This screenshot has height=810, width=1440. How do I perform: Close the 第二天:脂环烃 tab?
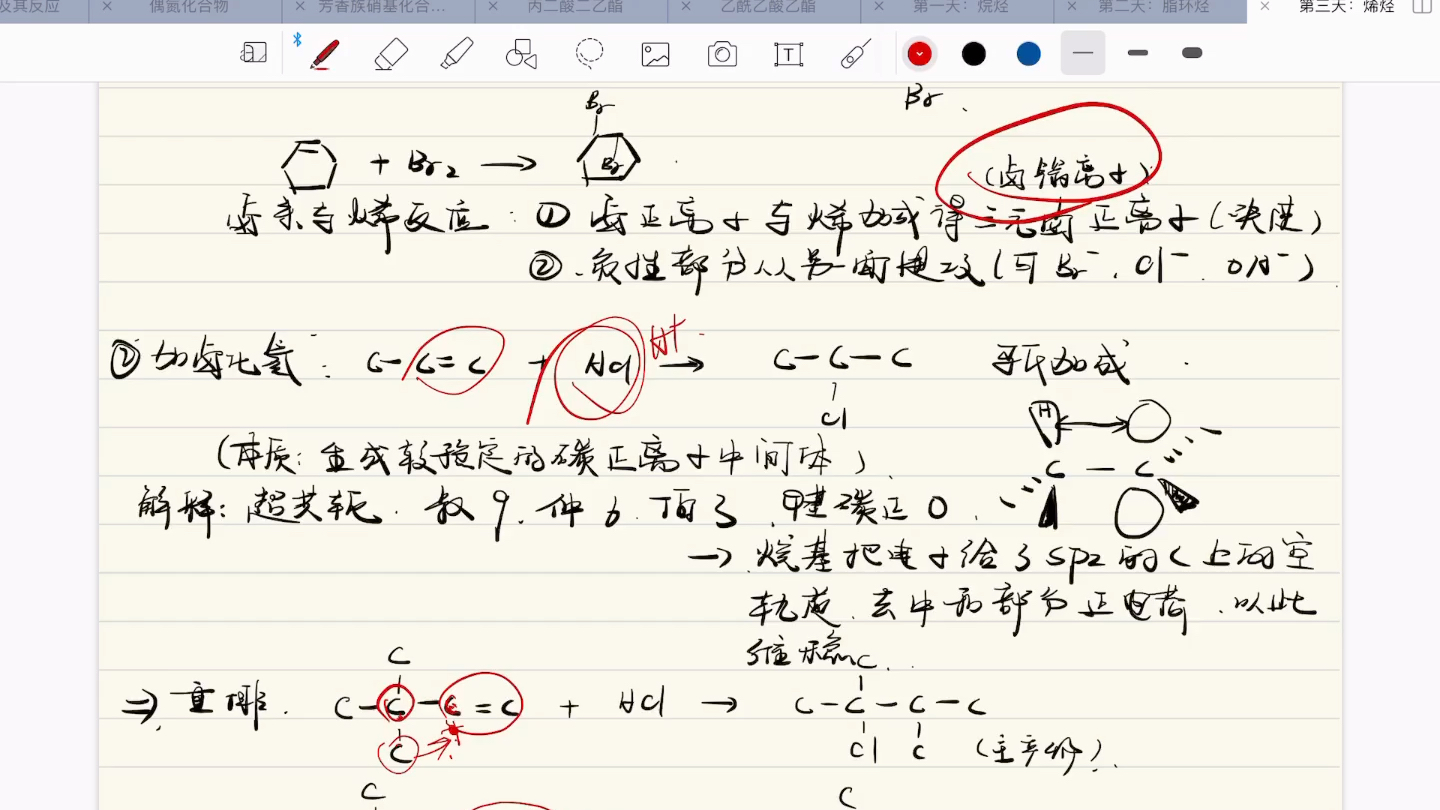tap(1072, 6)
